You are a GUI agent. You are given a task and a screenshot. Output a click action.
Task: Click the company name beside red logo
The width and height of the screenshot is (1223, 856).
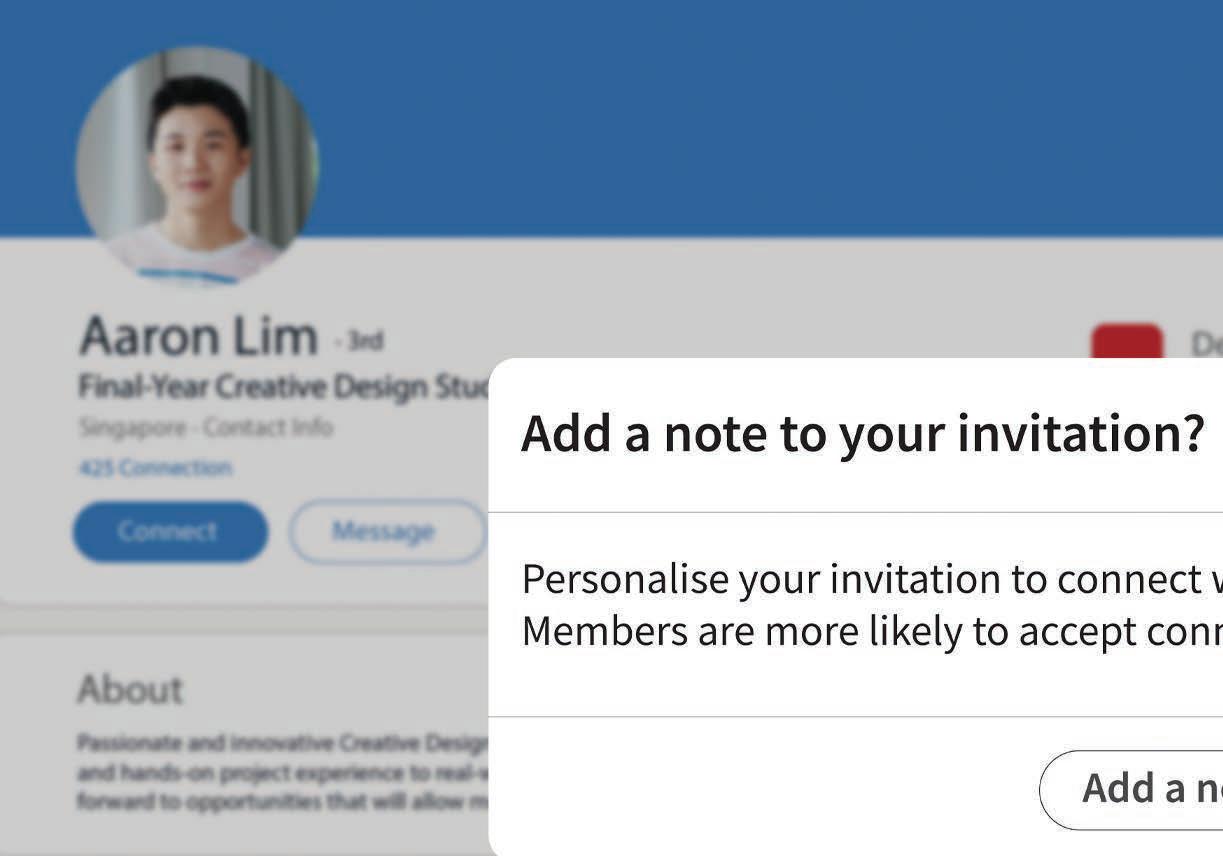click(x=1206, y=344)
